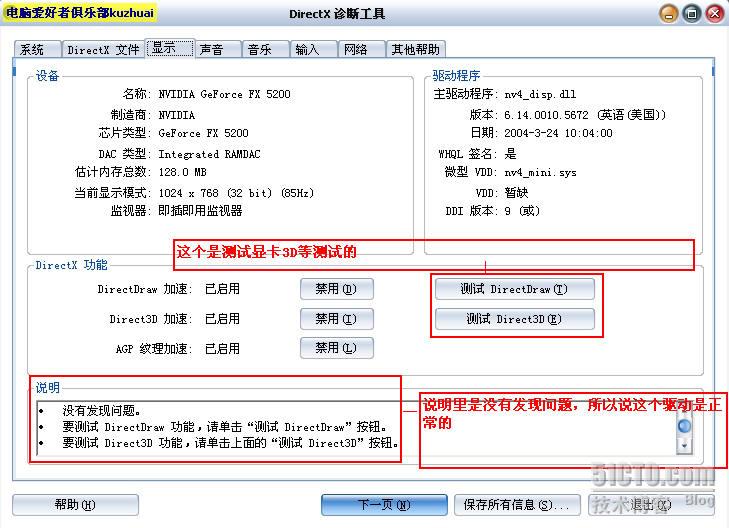The height and width of the screenshot is (528, 729).
Task: Click the notes scrollbar thumb
Action: 684,426
